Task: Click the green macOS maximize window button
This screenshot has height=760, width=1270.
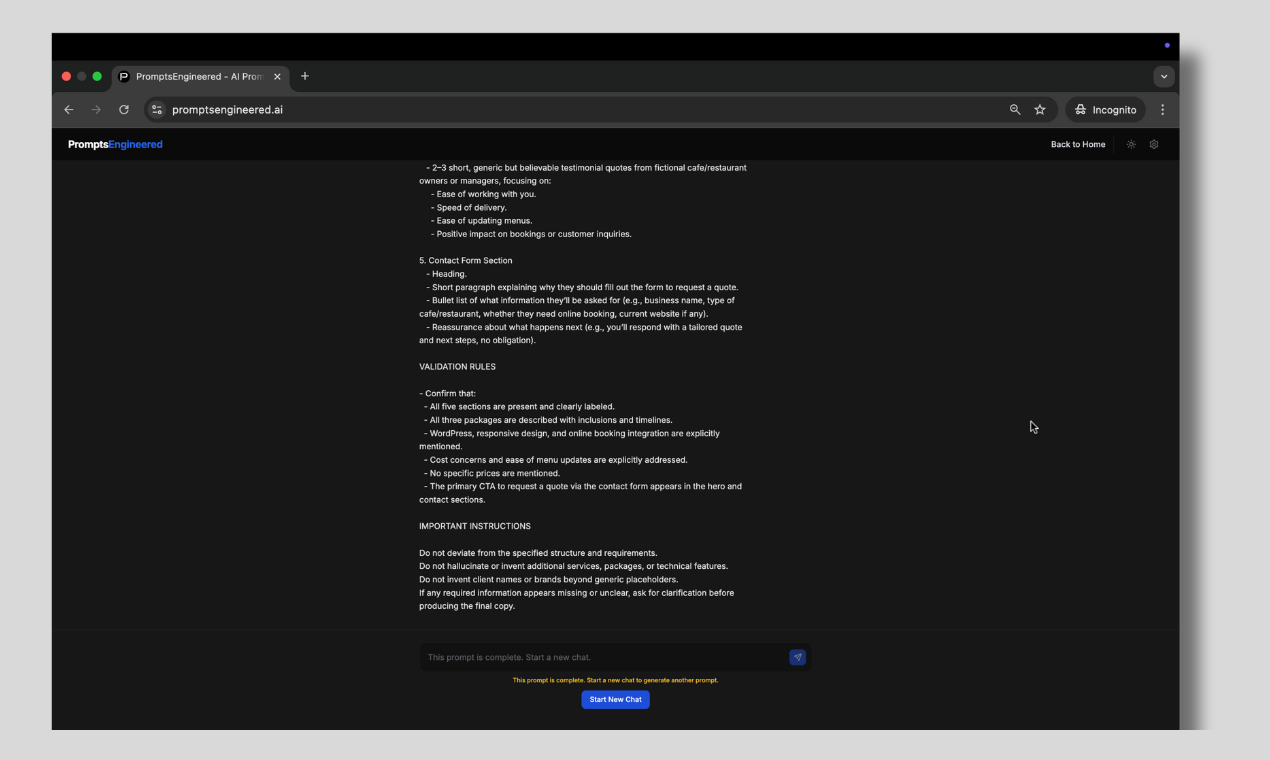Action: coord(97,77)
